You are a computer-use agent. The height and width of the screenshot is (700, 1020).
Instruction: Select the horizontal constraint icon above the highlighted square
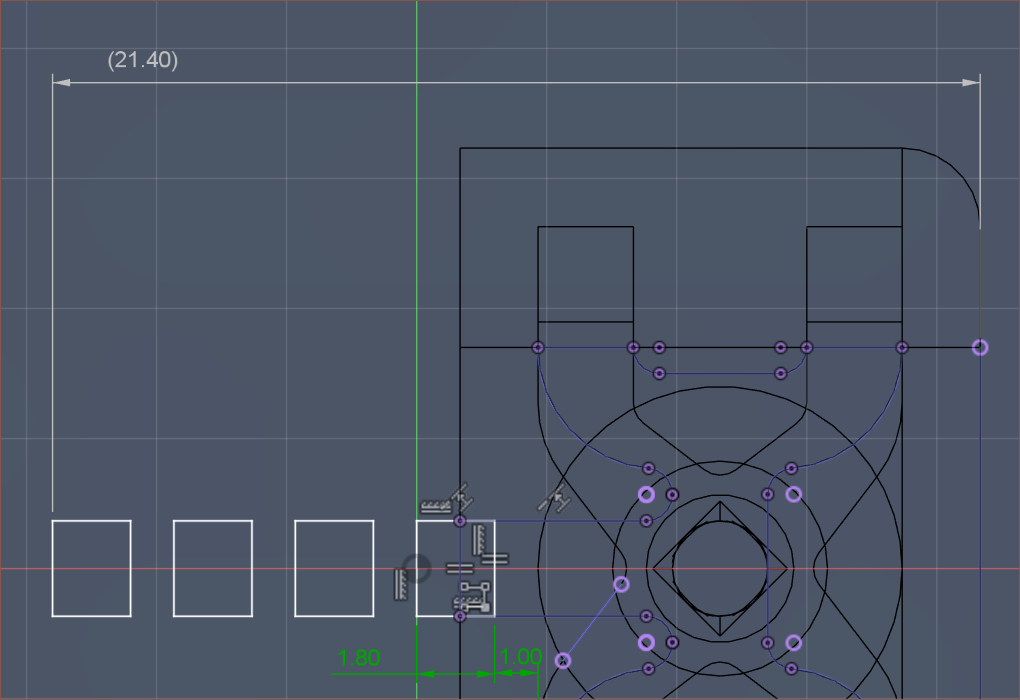point(435,507)
